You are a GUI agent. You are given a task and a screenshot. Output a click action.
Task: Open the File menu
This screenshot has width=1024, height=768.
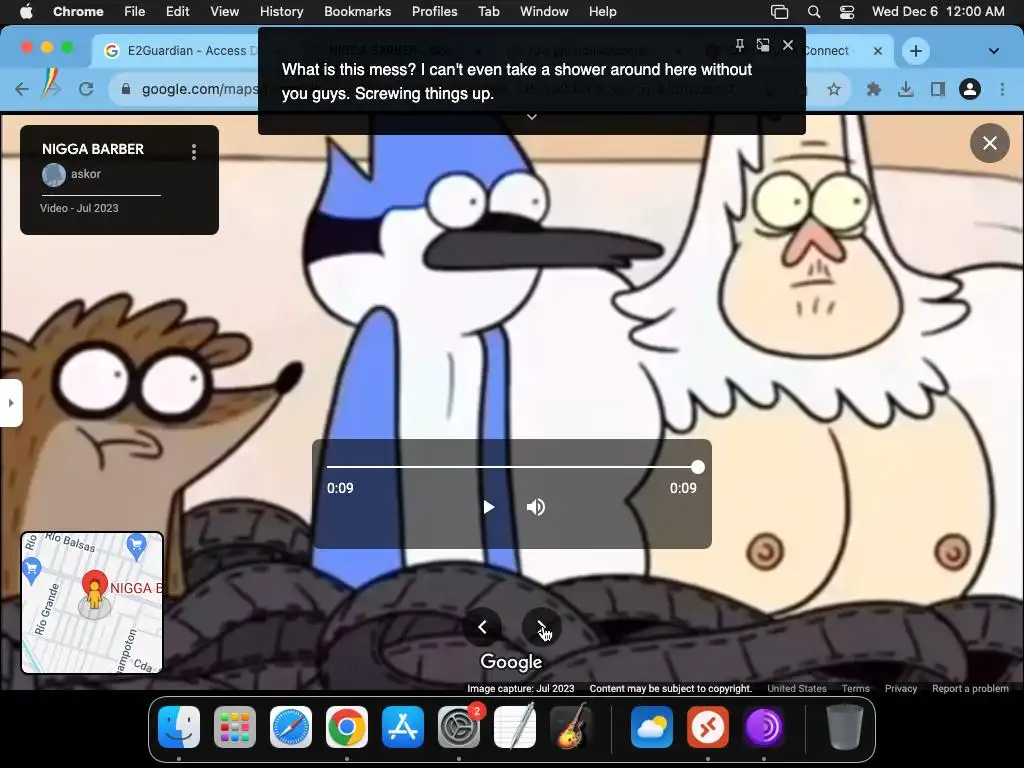click(x=135, y=12)
